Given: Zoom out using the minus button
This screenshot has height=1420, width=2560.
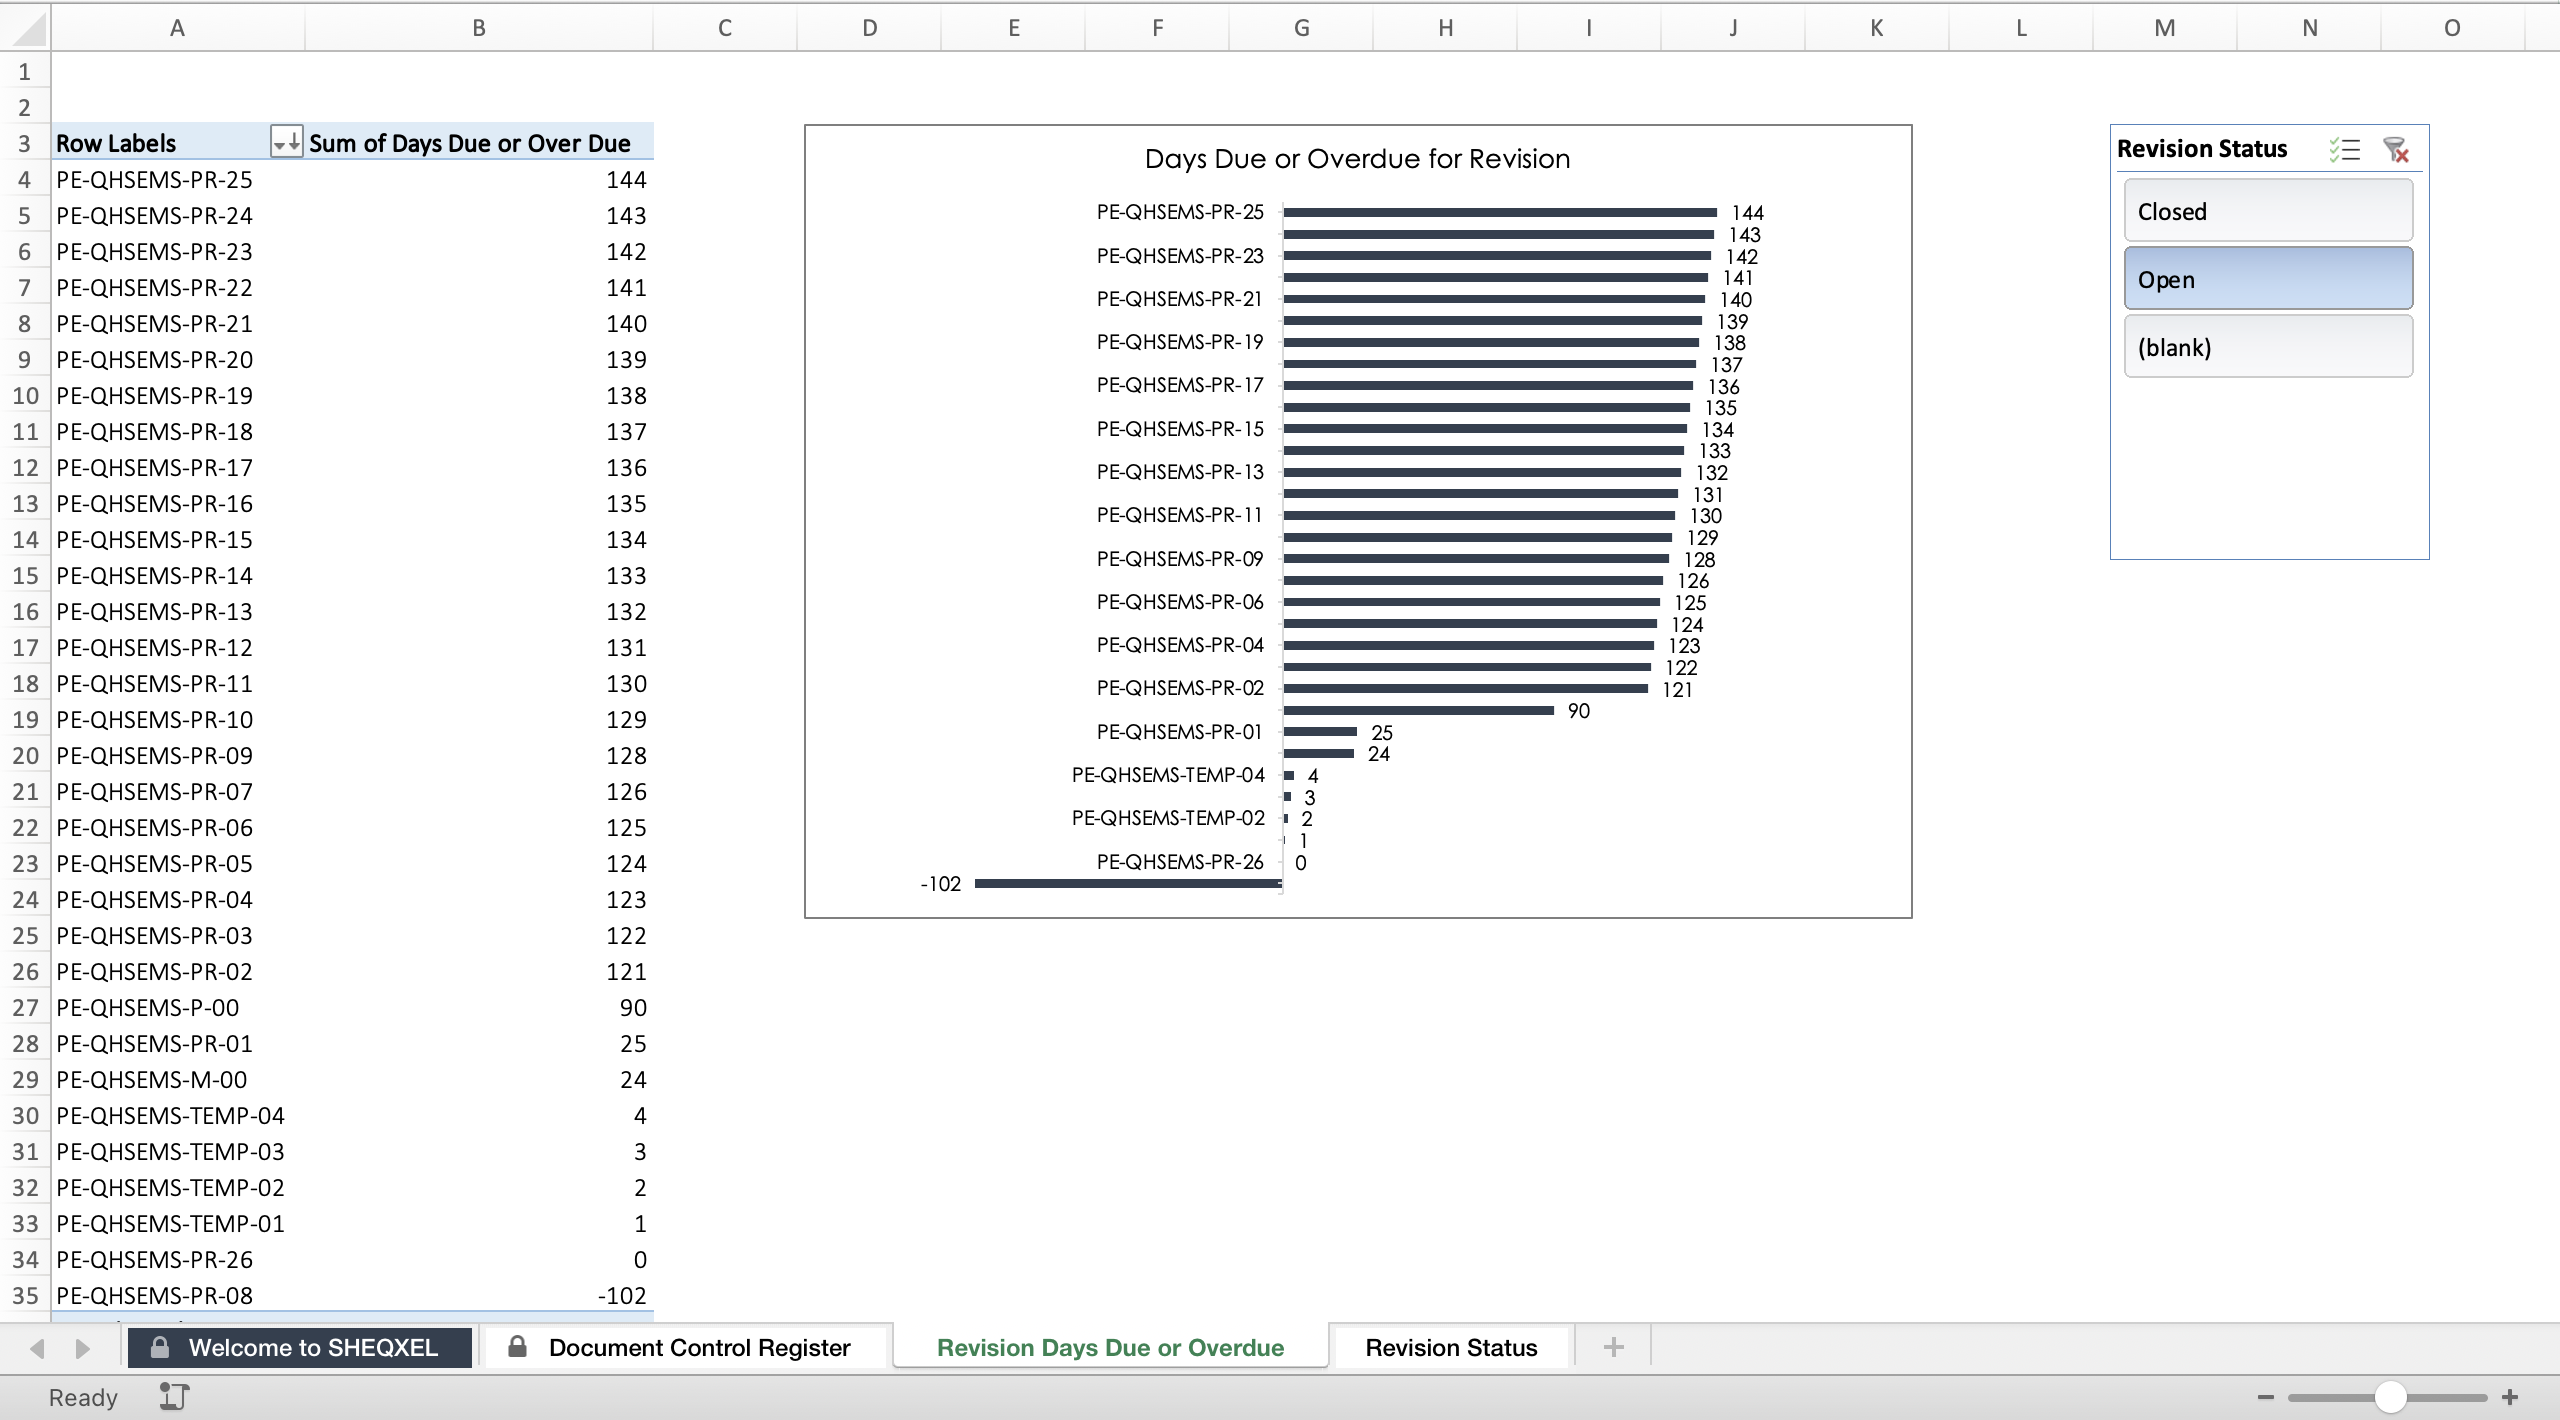Looking at the screenshot, I should [2266, 1397].
